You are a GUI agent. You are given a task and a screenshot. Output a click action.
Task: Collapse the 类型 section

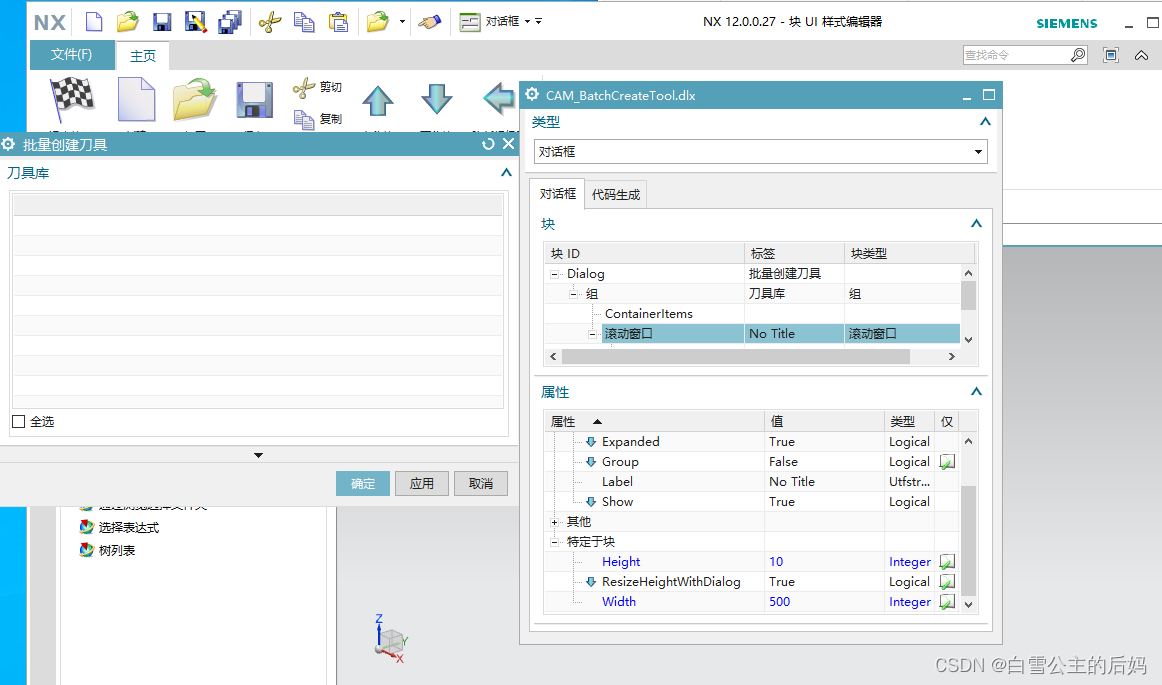(985, 122)
